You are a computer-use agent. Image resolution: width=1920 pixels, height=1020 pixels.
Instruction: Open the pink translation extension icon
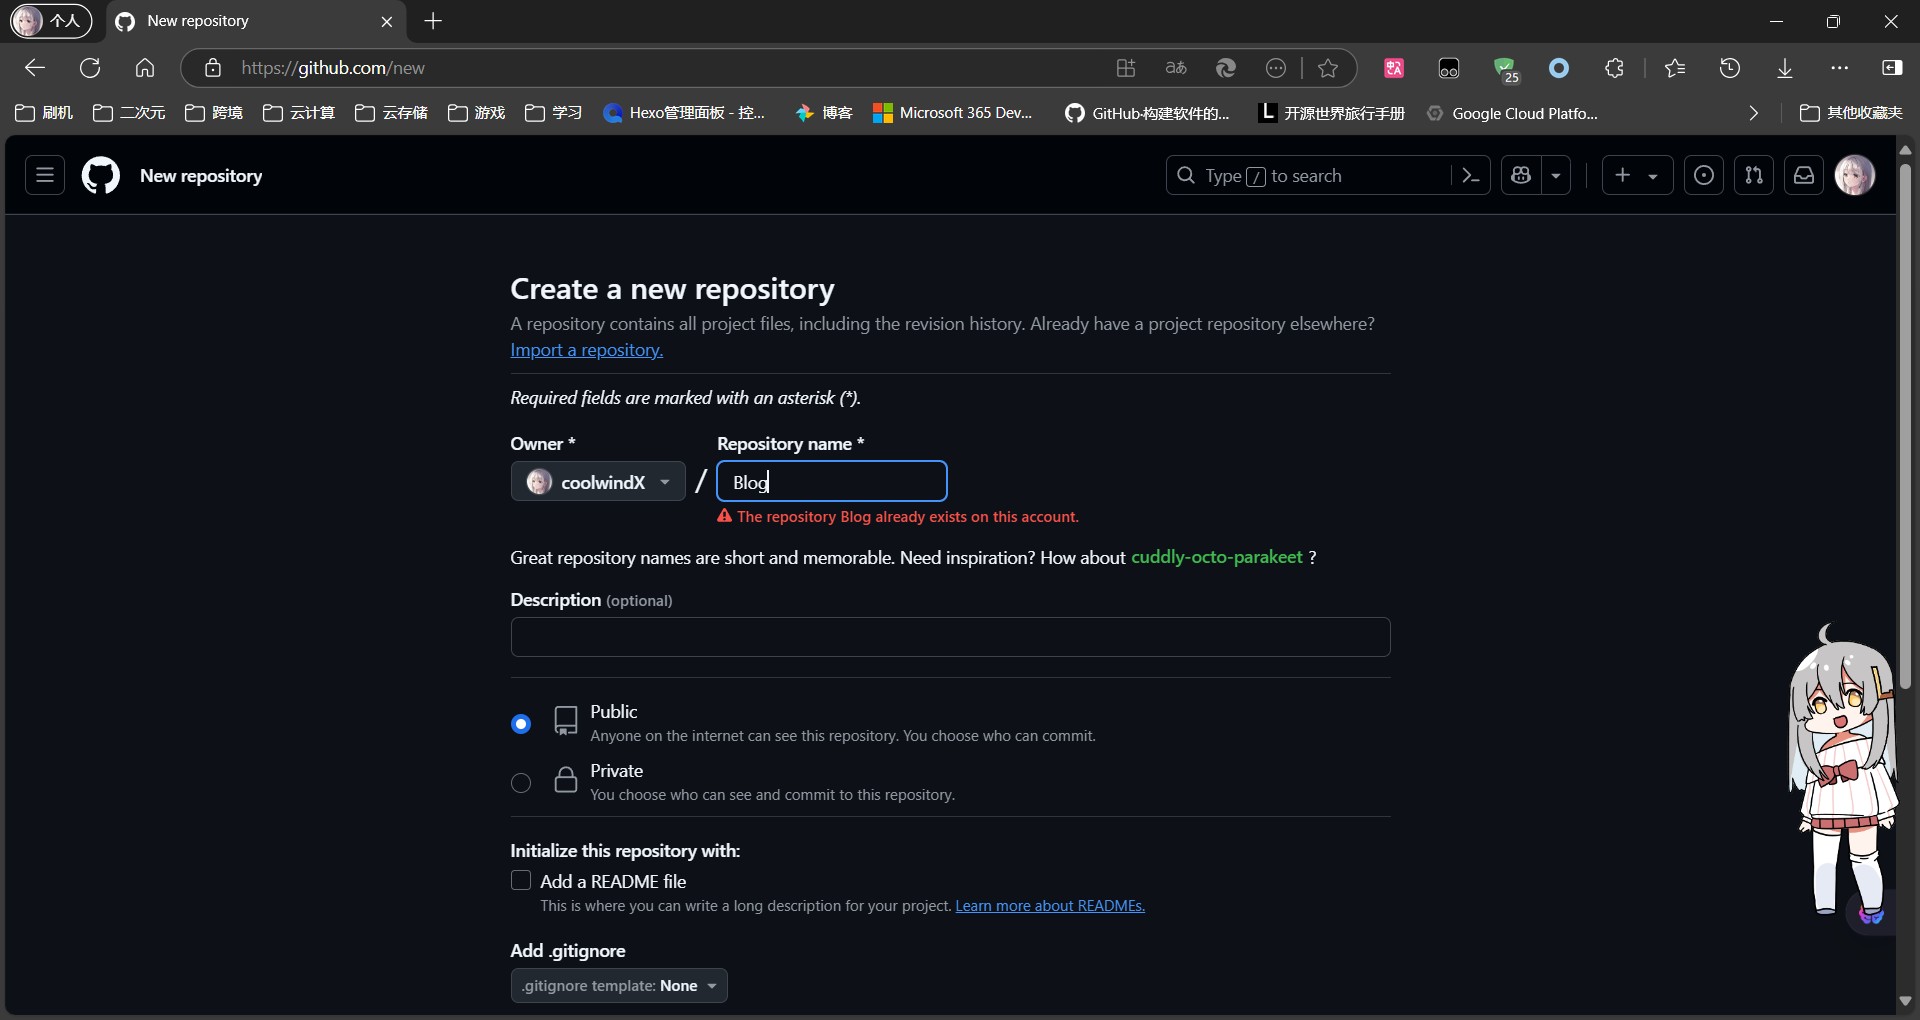point(1394,68)
